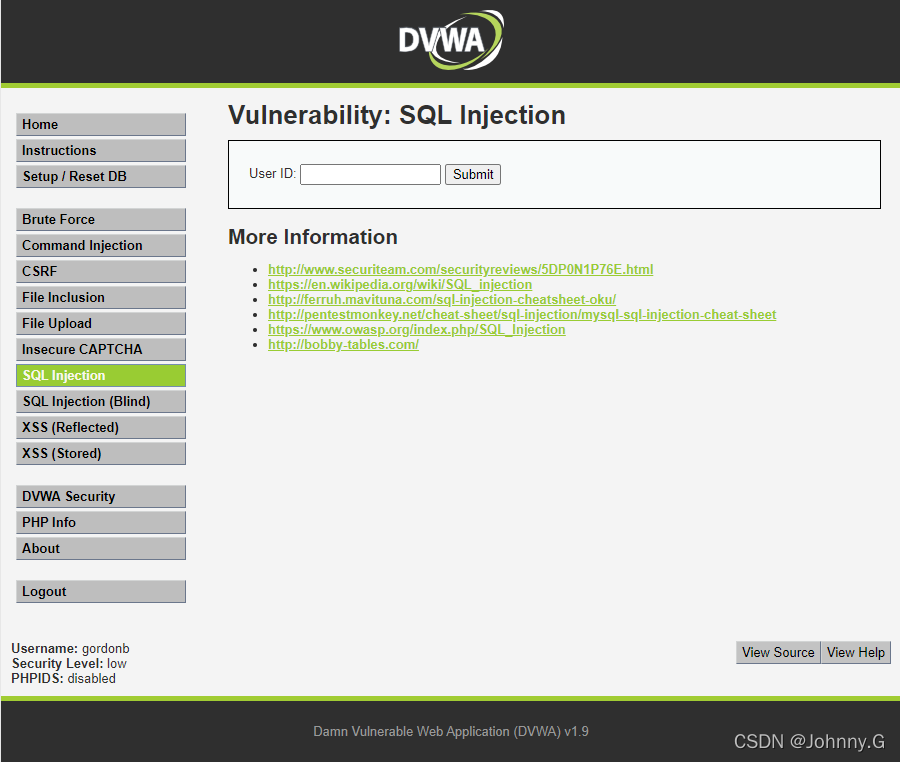Open ferruh.mavituna.com cheatsheet link
This screenshot has width=900, height=762.
pos(442,300)
